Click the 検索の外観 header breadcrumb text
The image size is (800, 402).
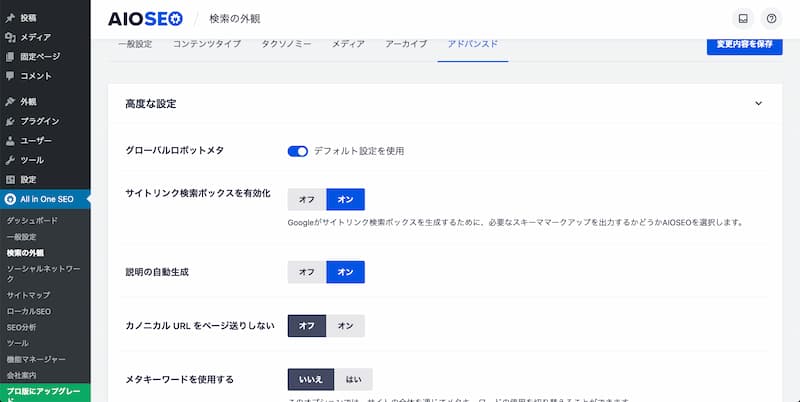click(x=235, y=19)
